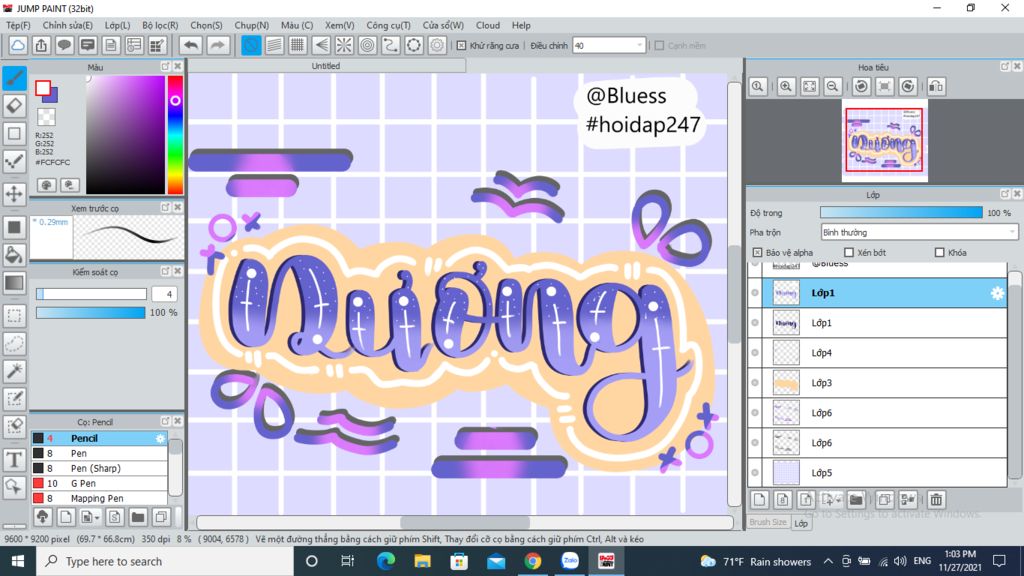Zoom in using Hoa tiêu magnifier plus
1024x576 pixels.
786,86
